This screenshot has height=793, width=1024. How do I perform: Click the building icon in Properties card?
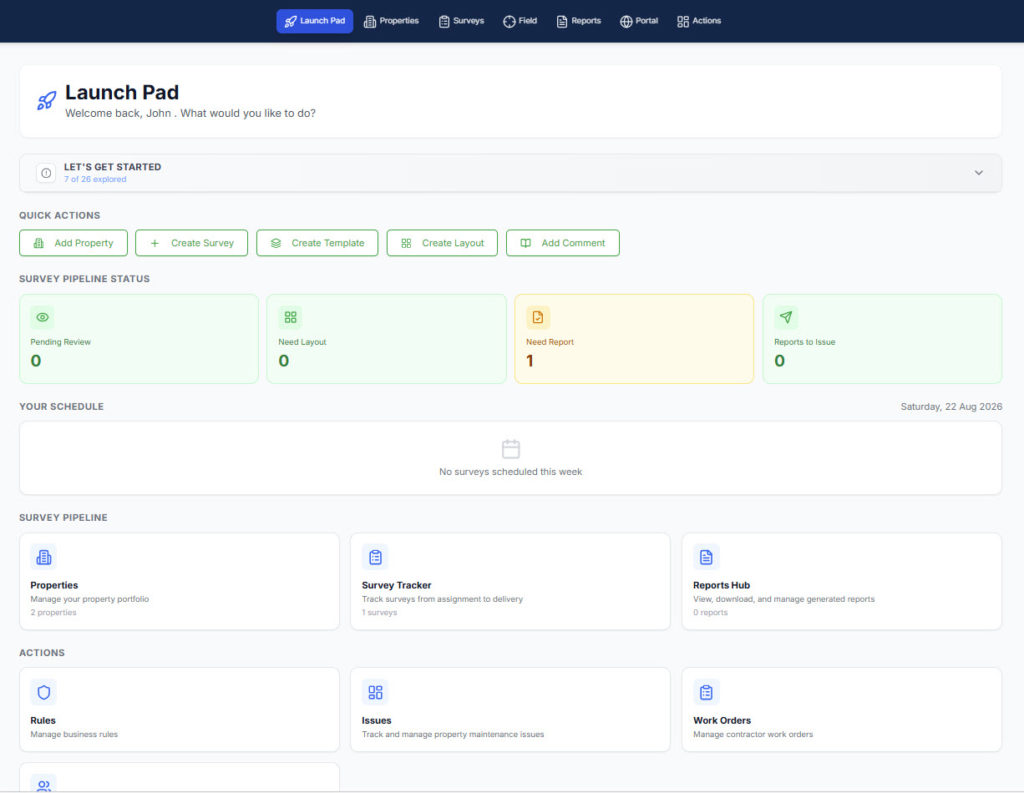tap(44, 557)
